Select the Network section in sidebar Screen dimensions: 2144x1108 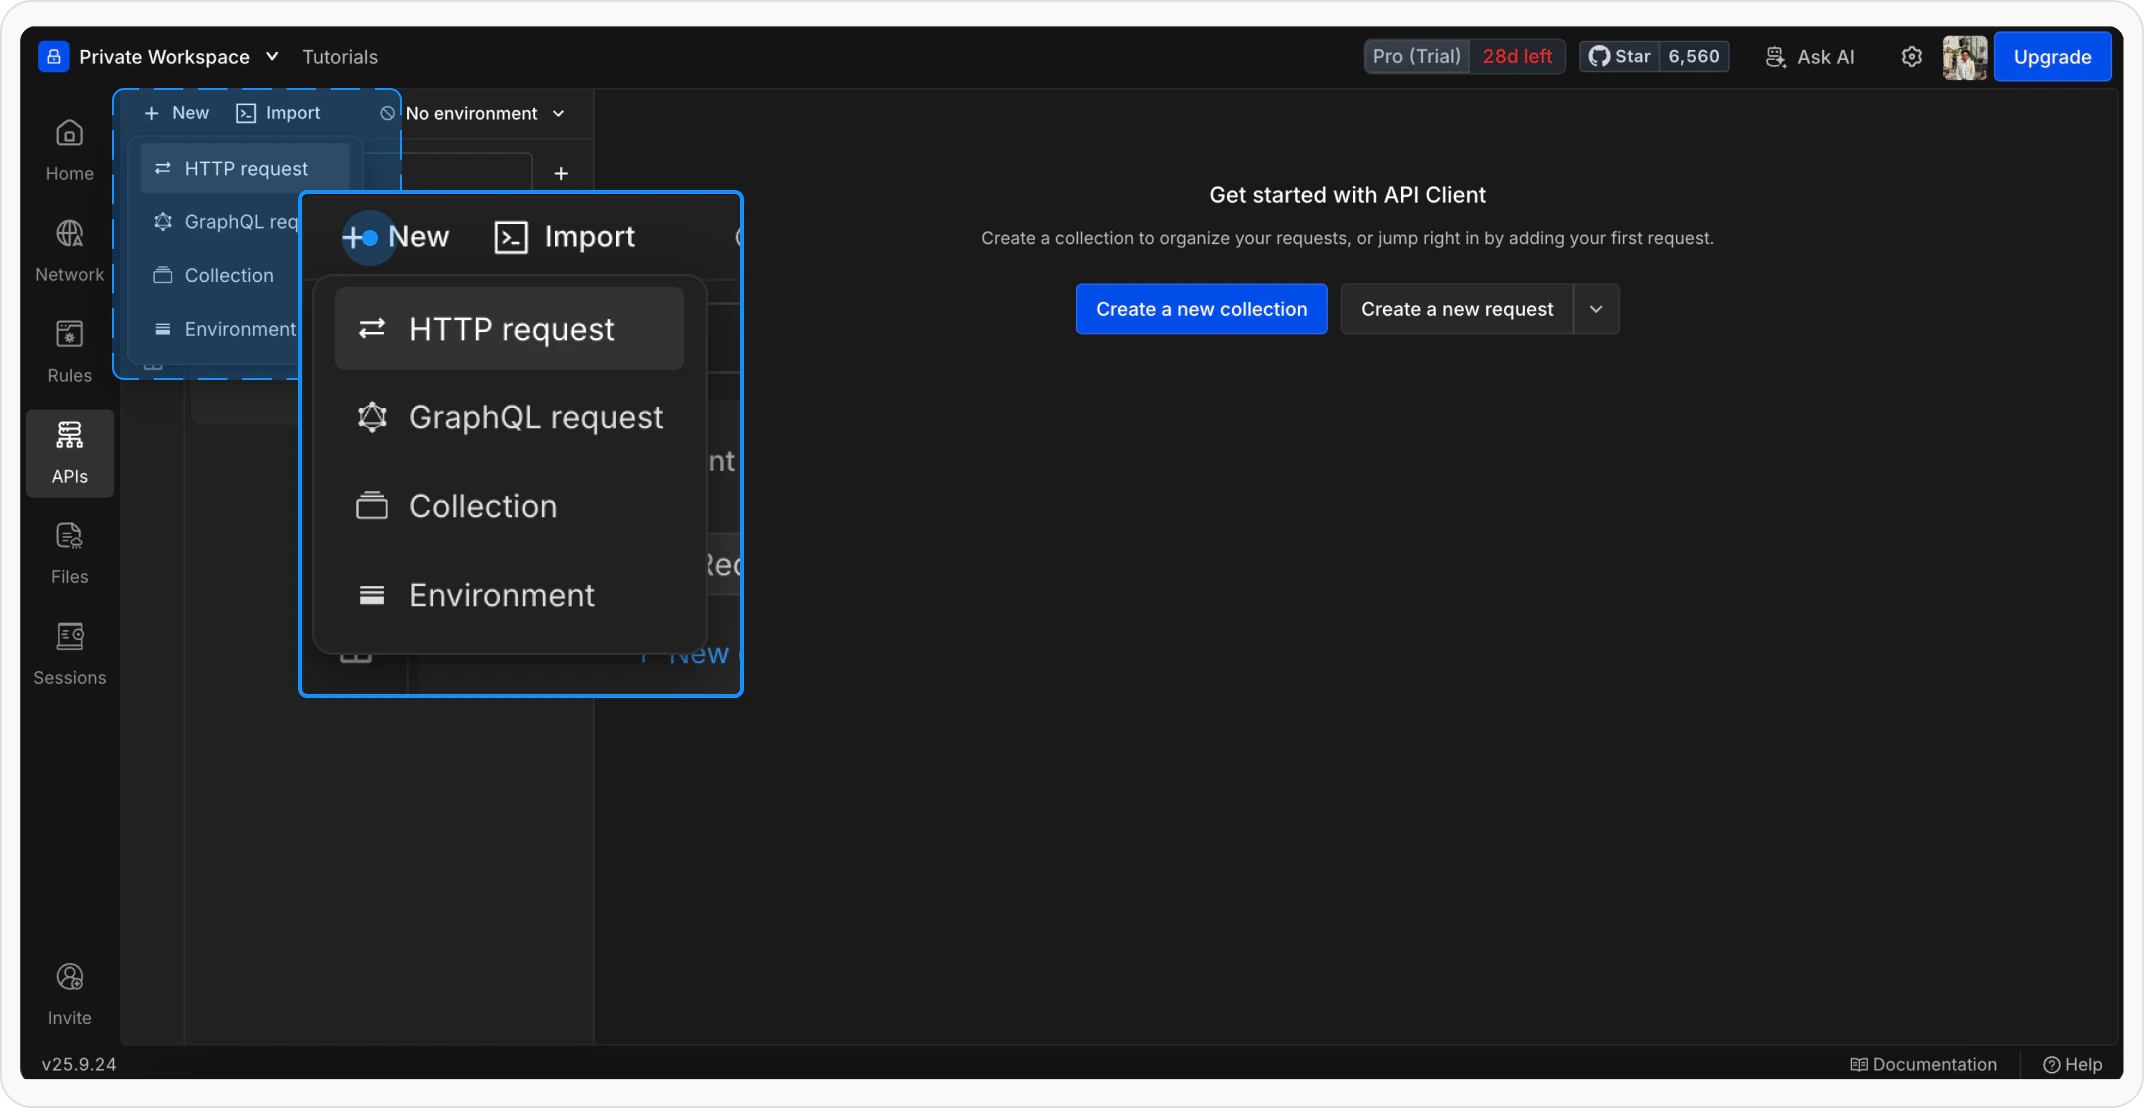[x=69, y=248]
